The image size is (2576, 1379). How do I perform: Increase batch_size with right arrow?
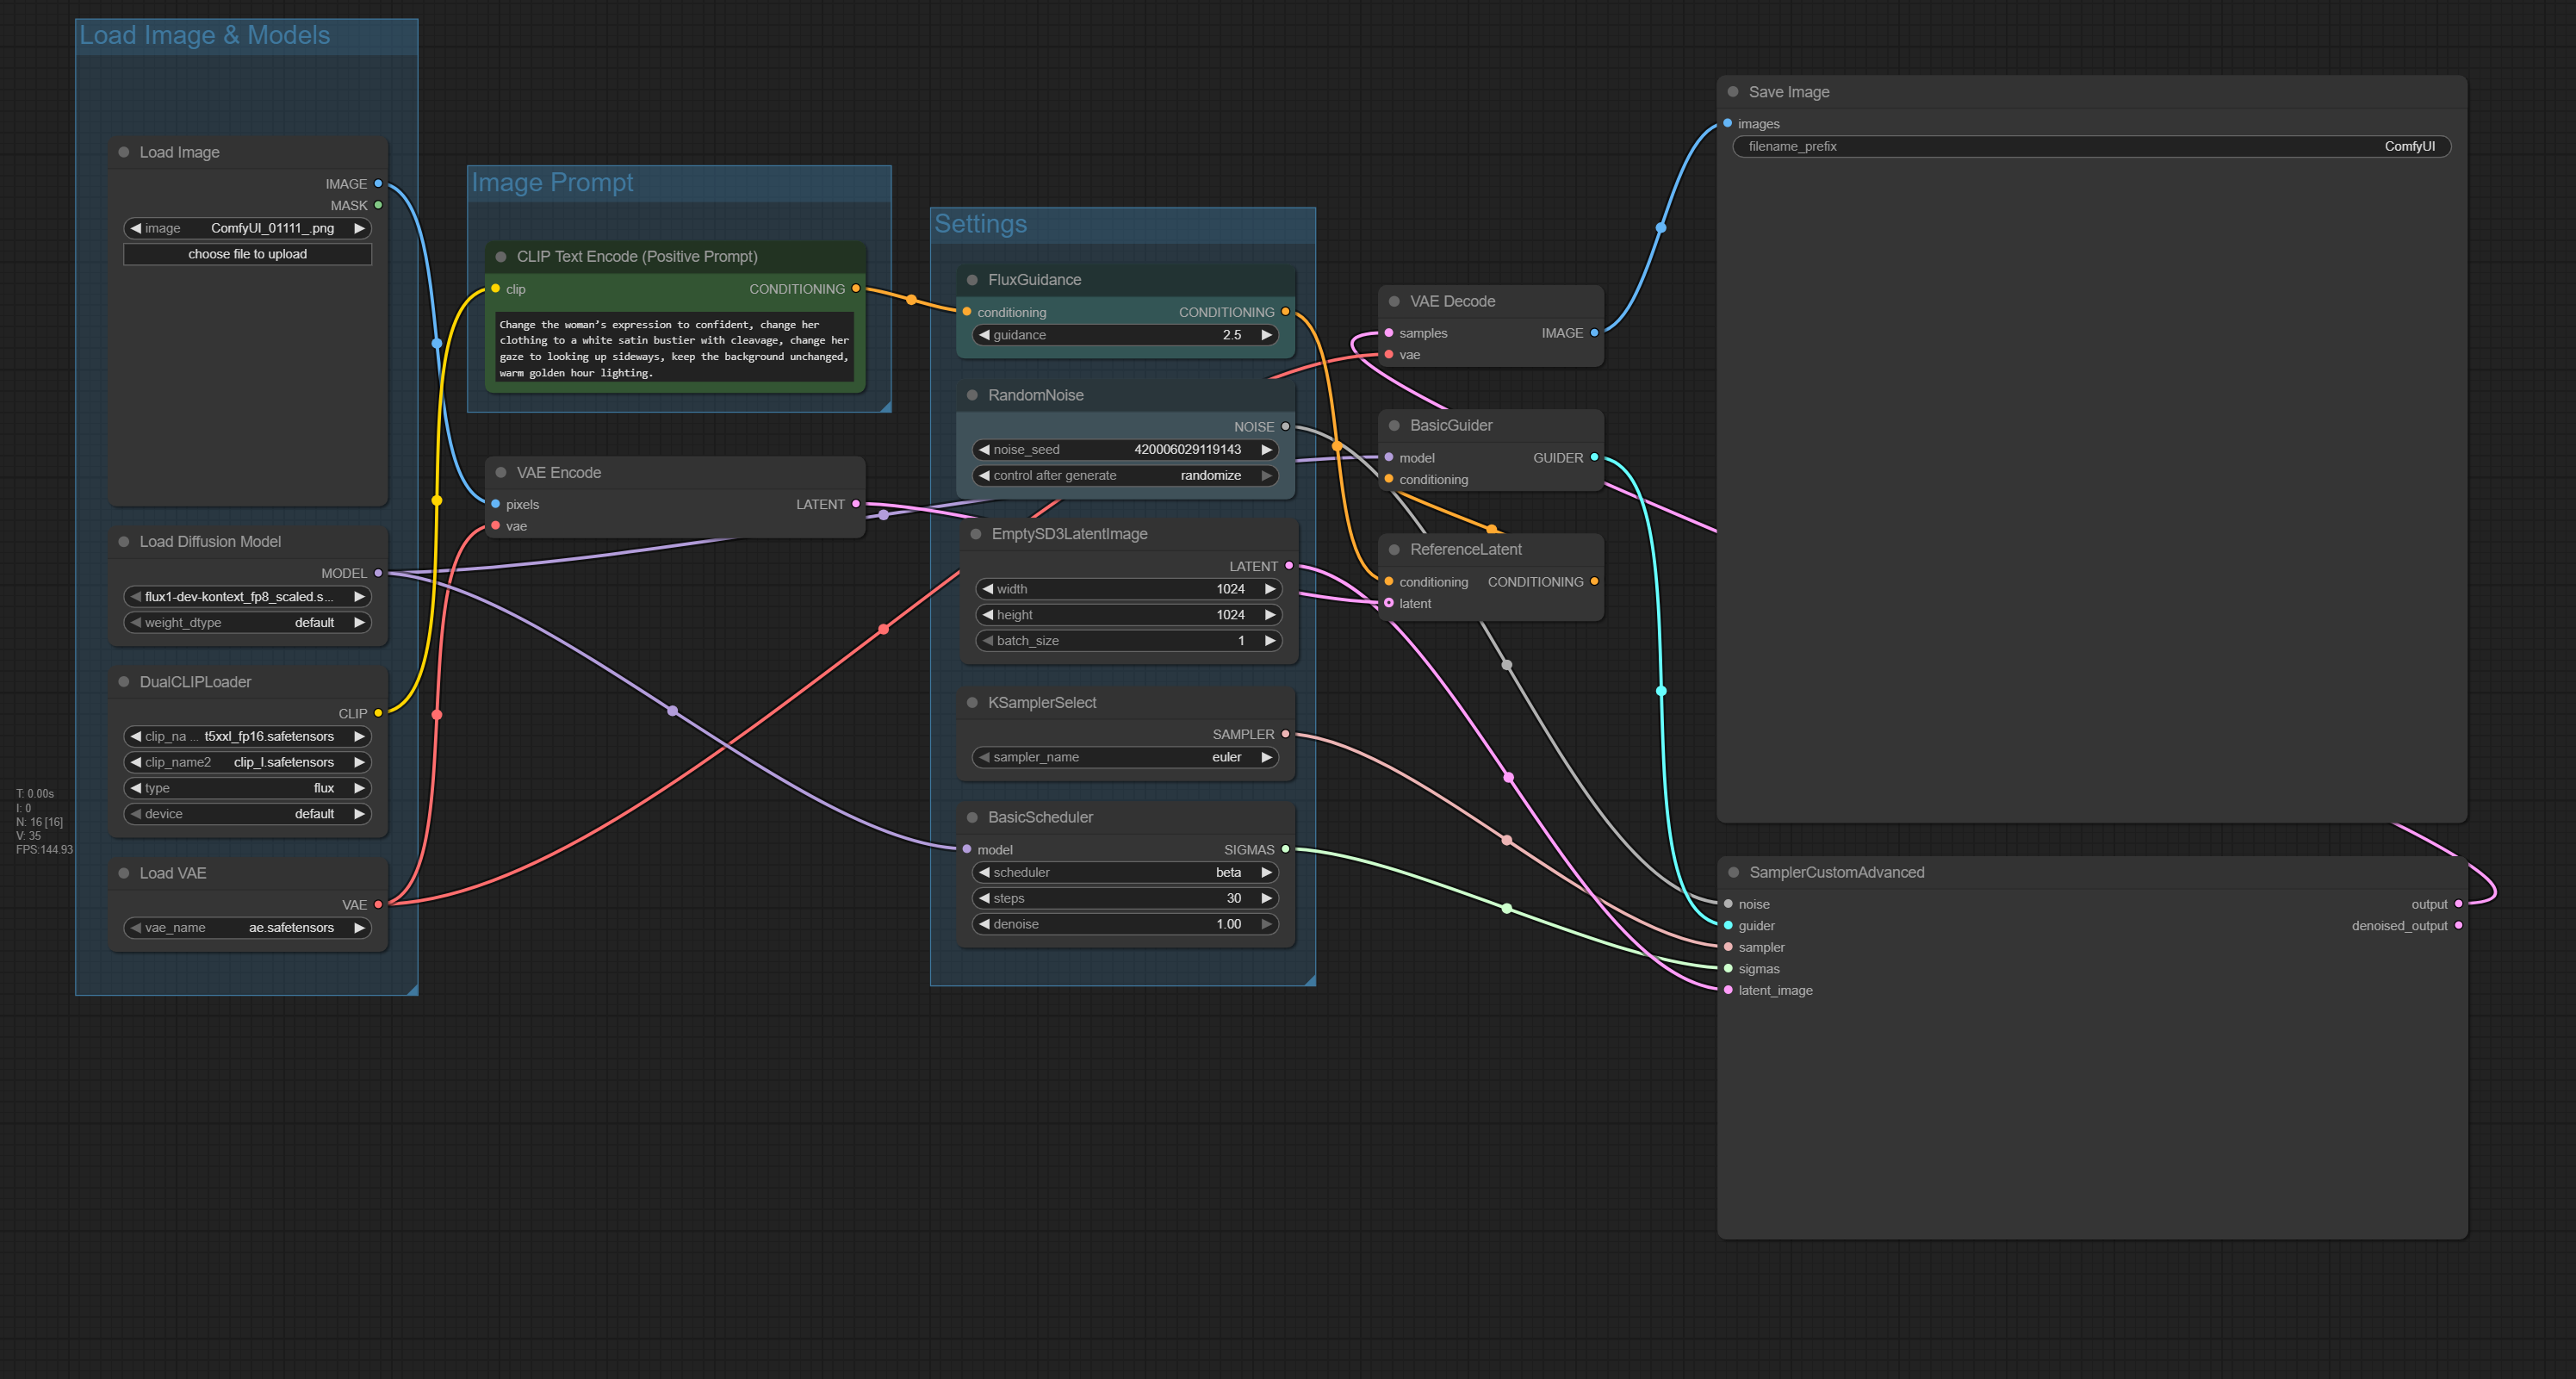1270,641
